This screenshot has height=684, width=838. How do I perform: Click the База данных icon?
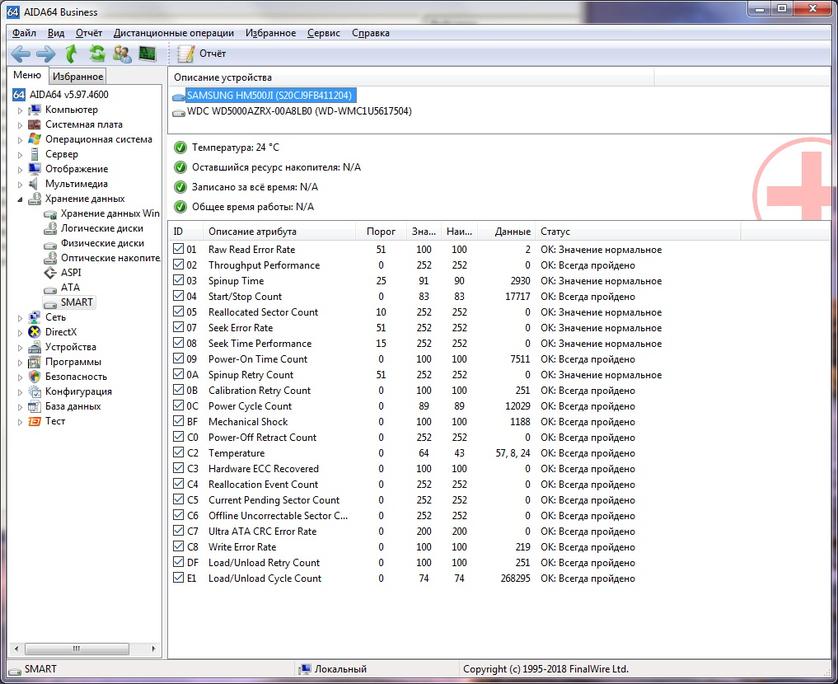pyautogui.click(x=35, y=407)
